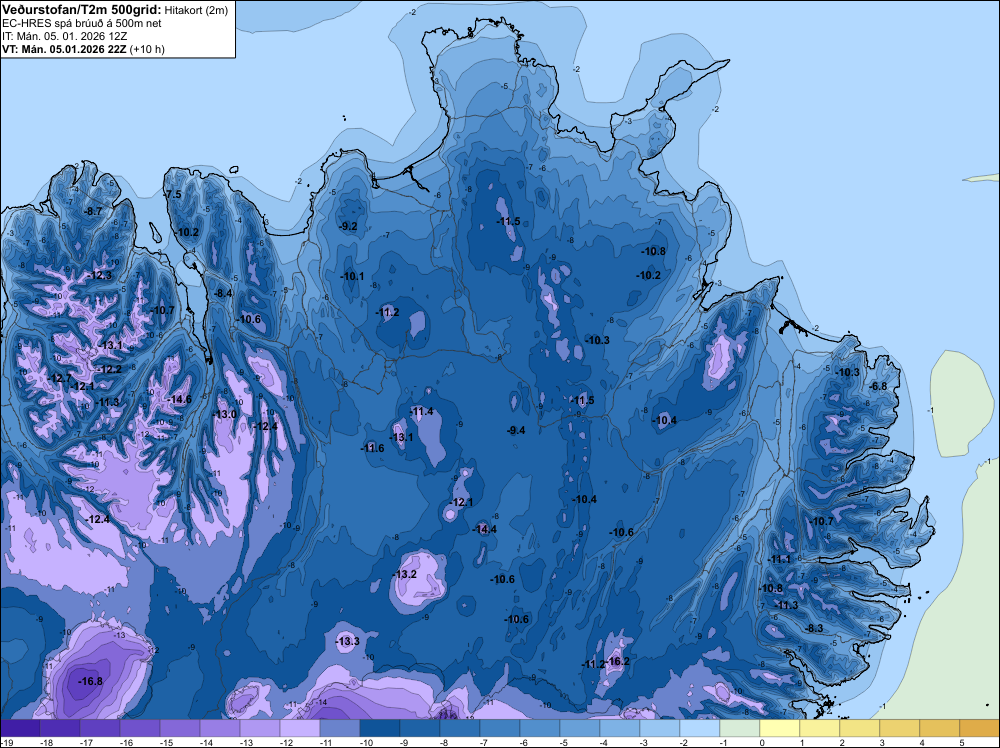Click the legend color swatch labeled -15
1000x748 pixels.
coord(179,728)
